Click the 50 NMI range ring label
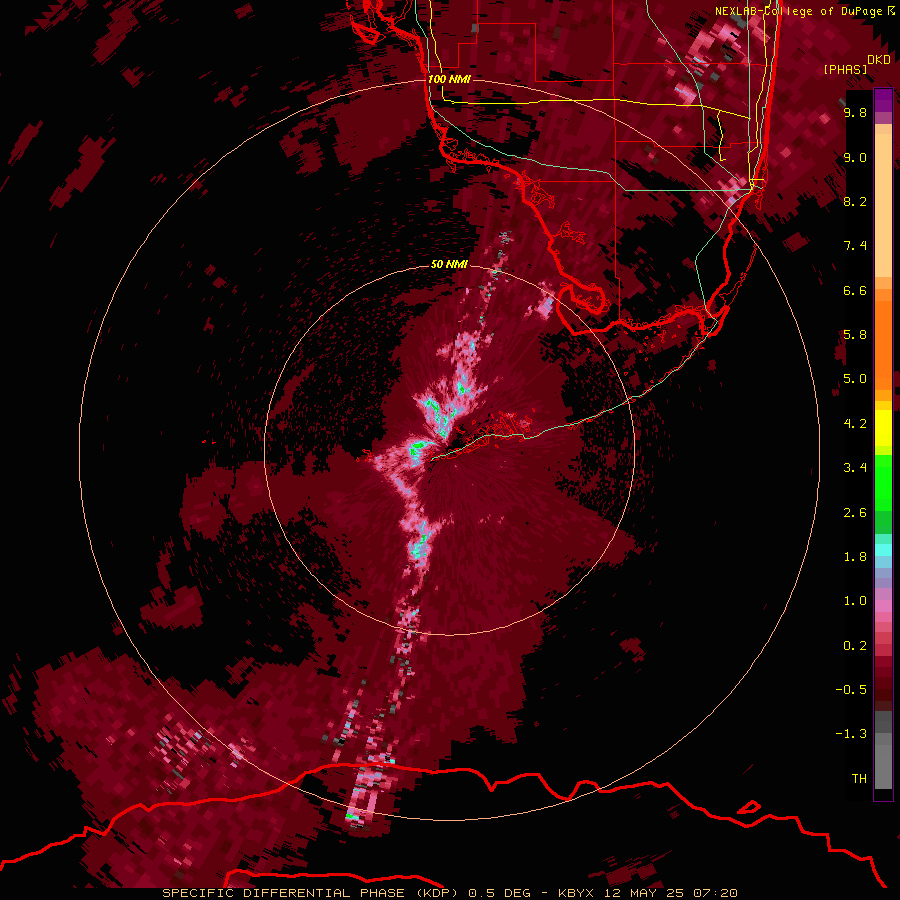This screenshot has height=900, width=900. 449,264
